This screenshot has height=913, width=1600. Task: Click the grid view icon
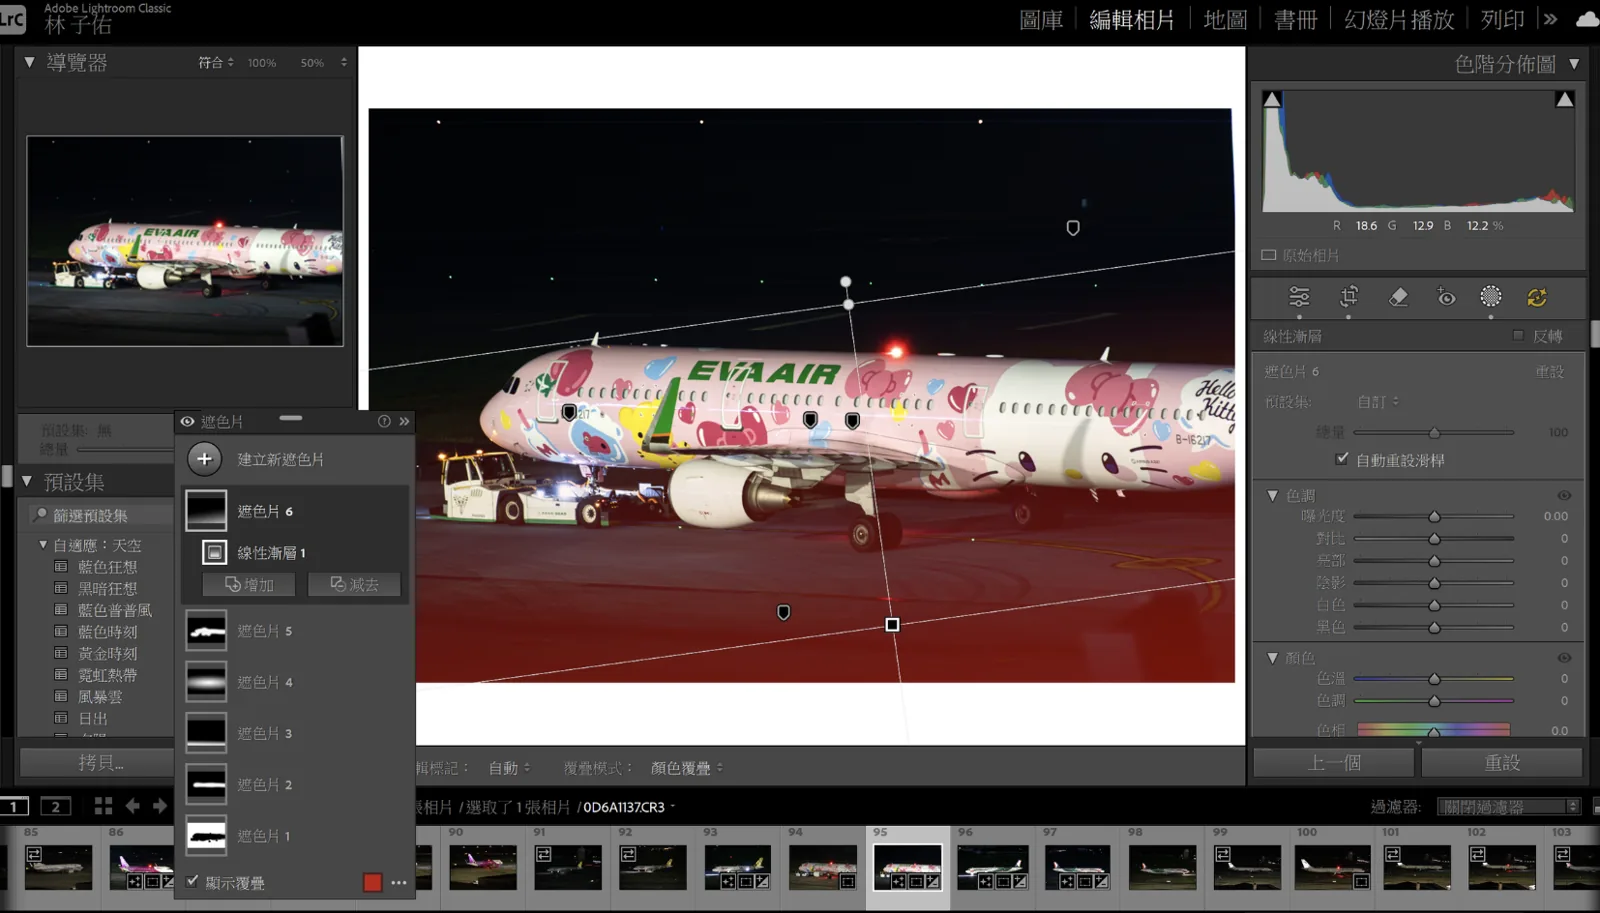103,806
